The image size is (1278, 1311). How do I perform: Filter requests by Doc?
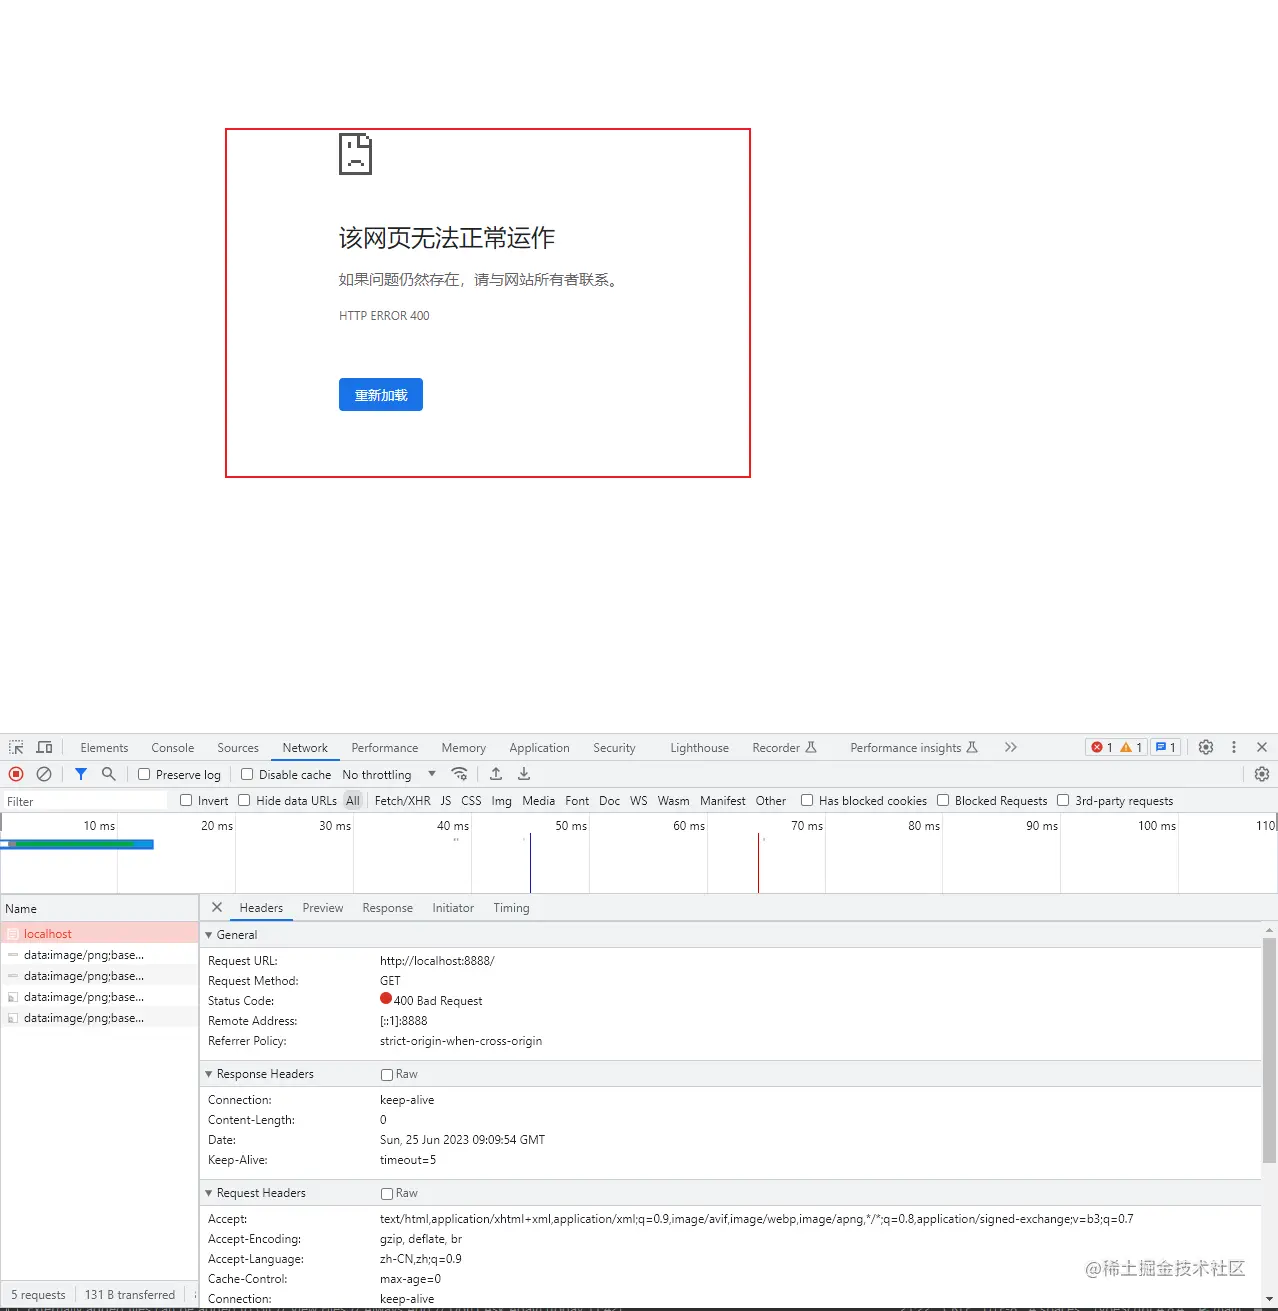coord(610,801)
